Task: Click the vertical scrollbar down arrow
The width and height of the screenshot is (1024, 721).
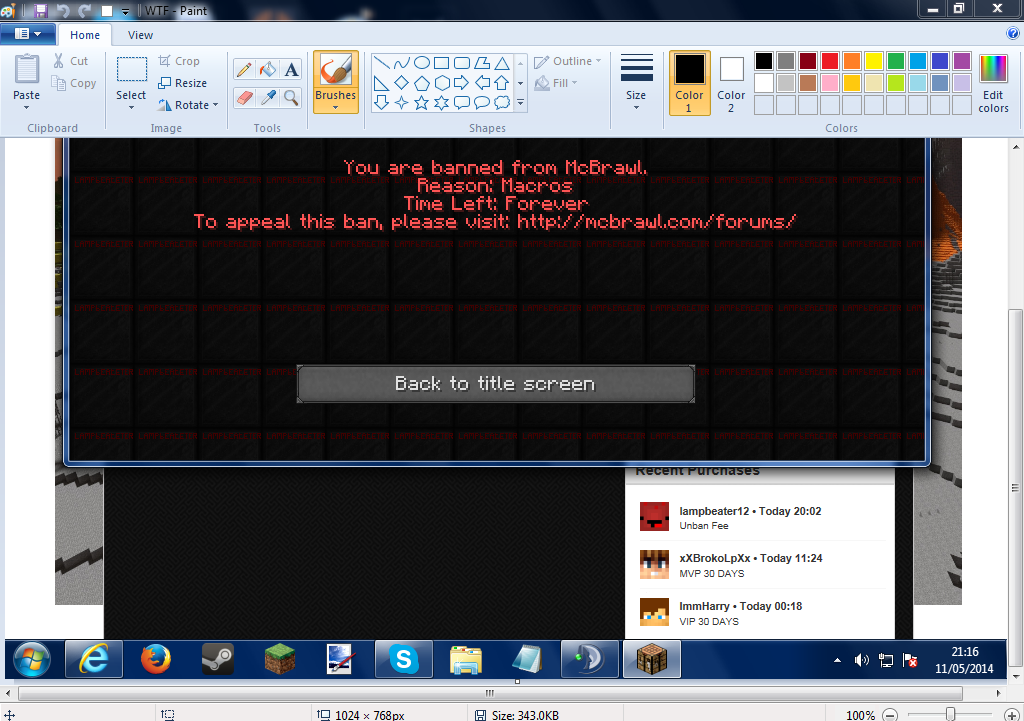Action: (1016, 677)
